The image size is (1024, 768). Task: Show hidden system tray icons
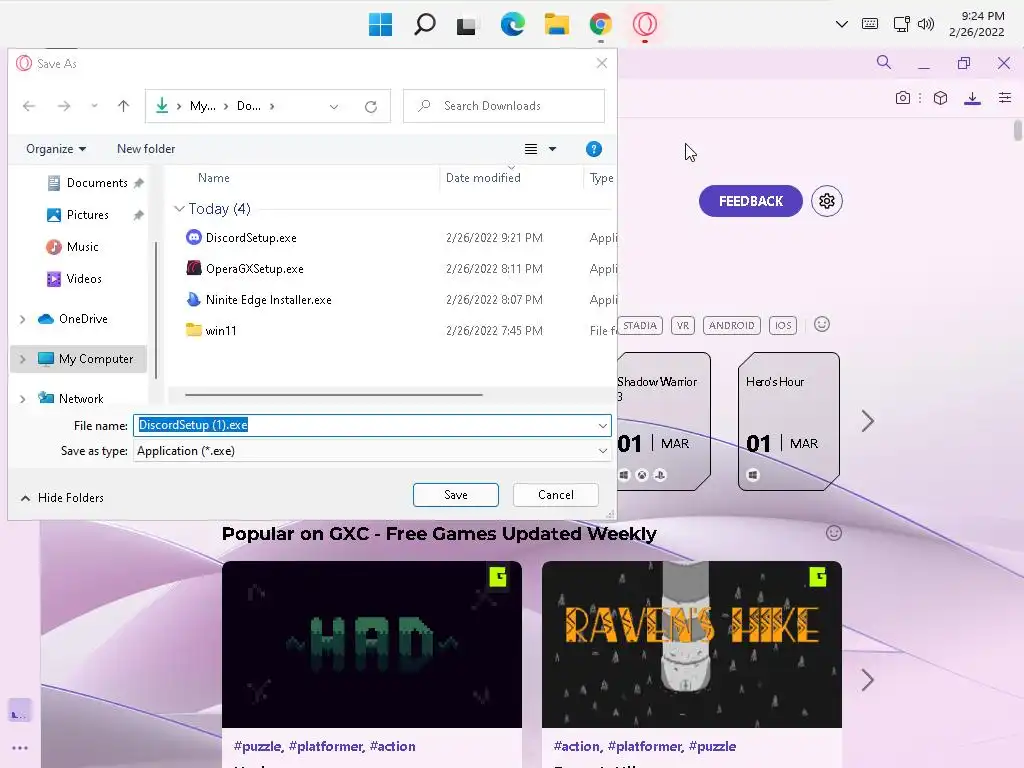(842, 24)
